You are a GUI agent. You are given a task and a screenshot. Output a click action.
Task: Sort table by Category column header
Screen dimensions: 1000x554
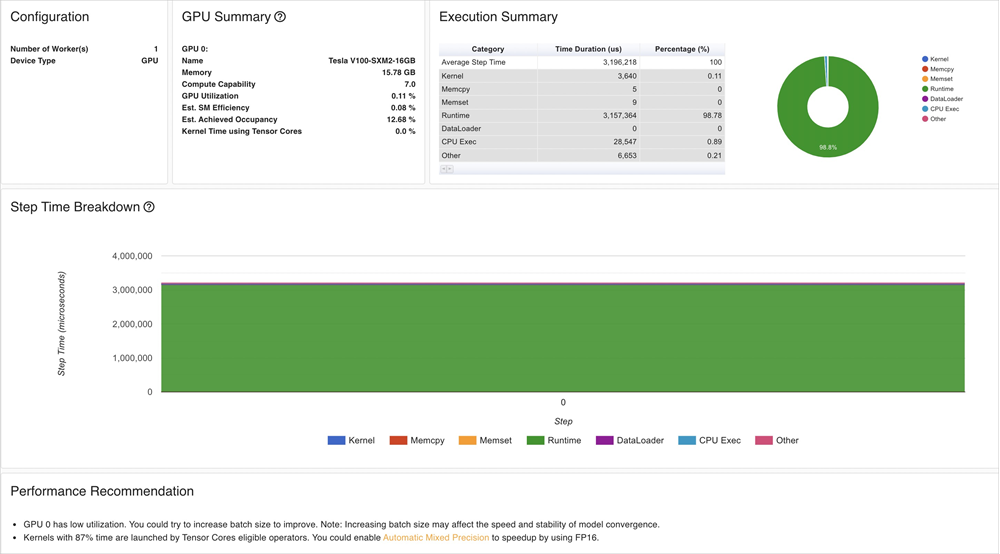(x=488, y=49)
